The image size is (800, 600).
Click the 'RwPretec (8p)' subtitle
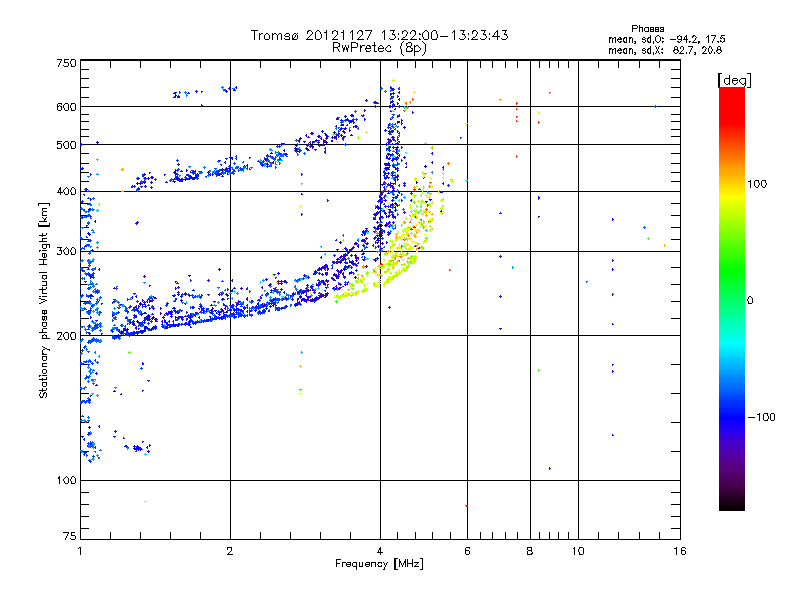[379, 48]
